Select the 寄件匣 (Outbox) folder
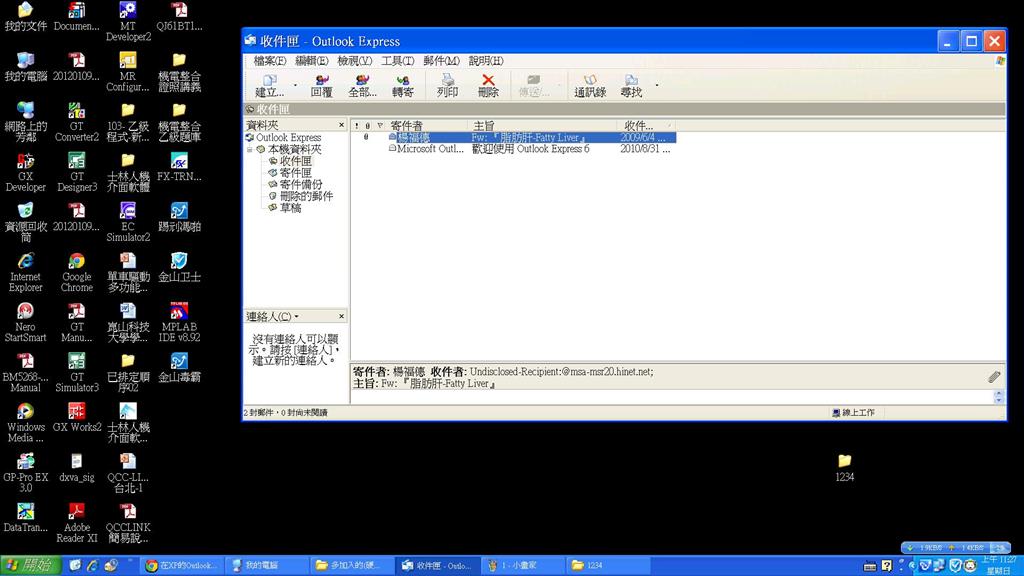This screenshot has width=1024, height=576. (x=290, y=172)
